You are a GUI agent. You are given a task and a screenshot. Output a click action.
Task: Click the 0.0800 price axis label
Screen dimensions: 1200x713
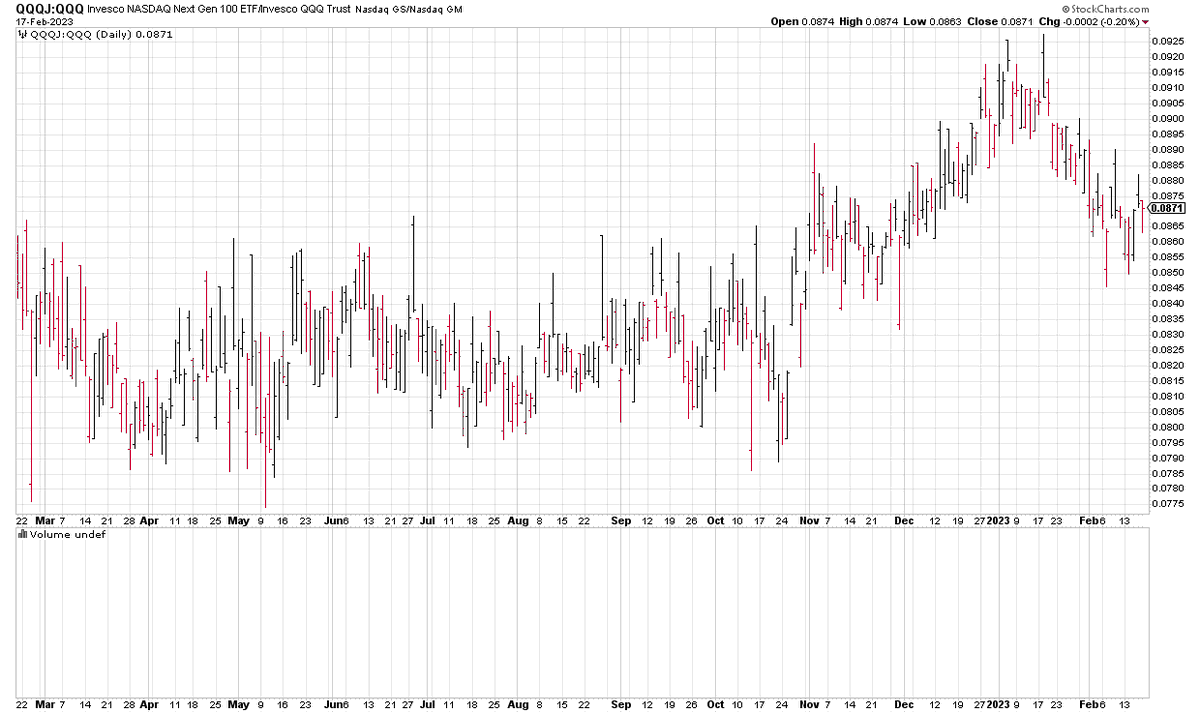1168,428
